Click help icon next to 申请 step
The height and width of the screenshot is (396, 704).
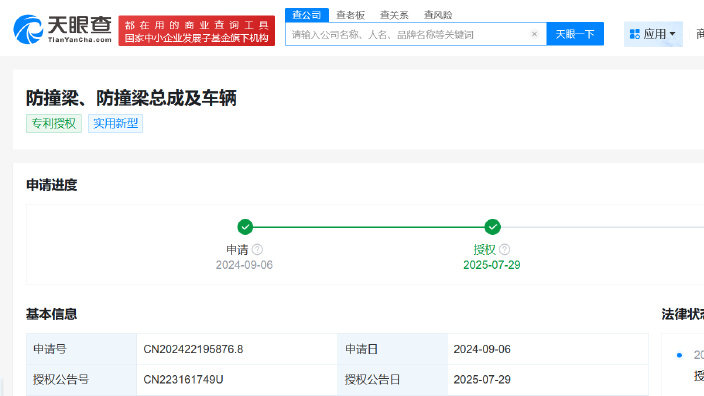(x=257, y=249)
